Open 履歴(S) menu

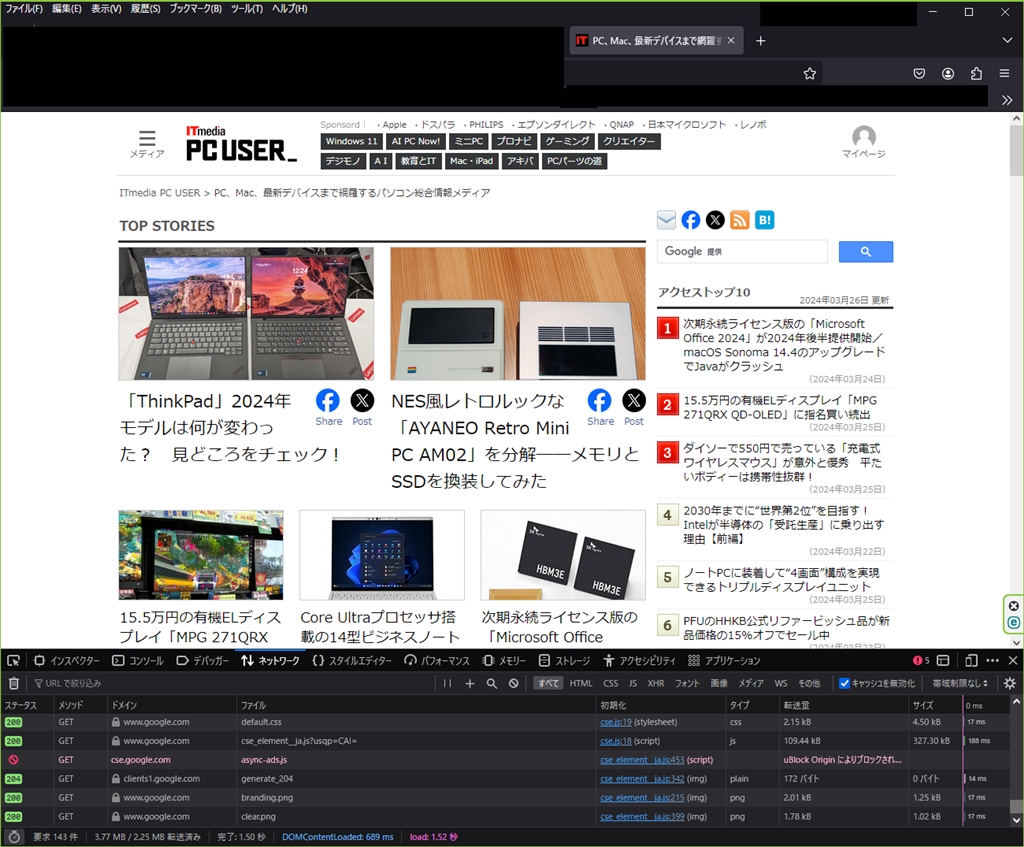tap(145, 8)
